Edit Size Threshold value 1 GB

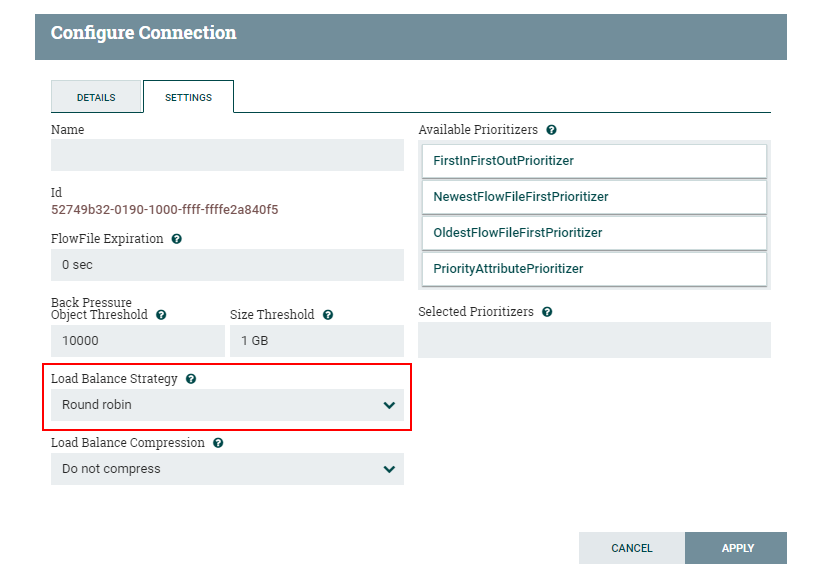(x=317, y=341)
